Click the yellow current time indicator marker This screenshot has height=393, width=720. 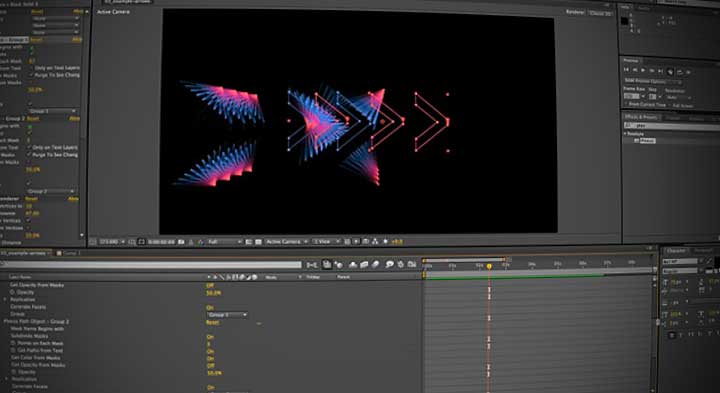489,266
